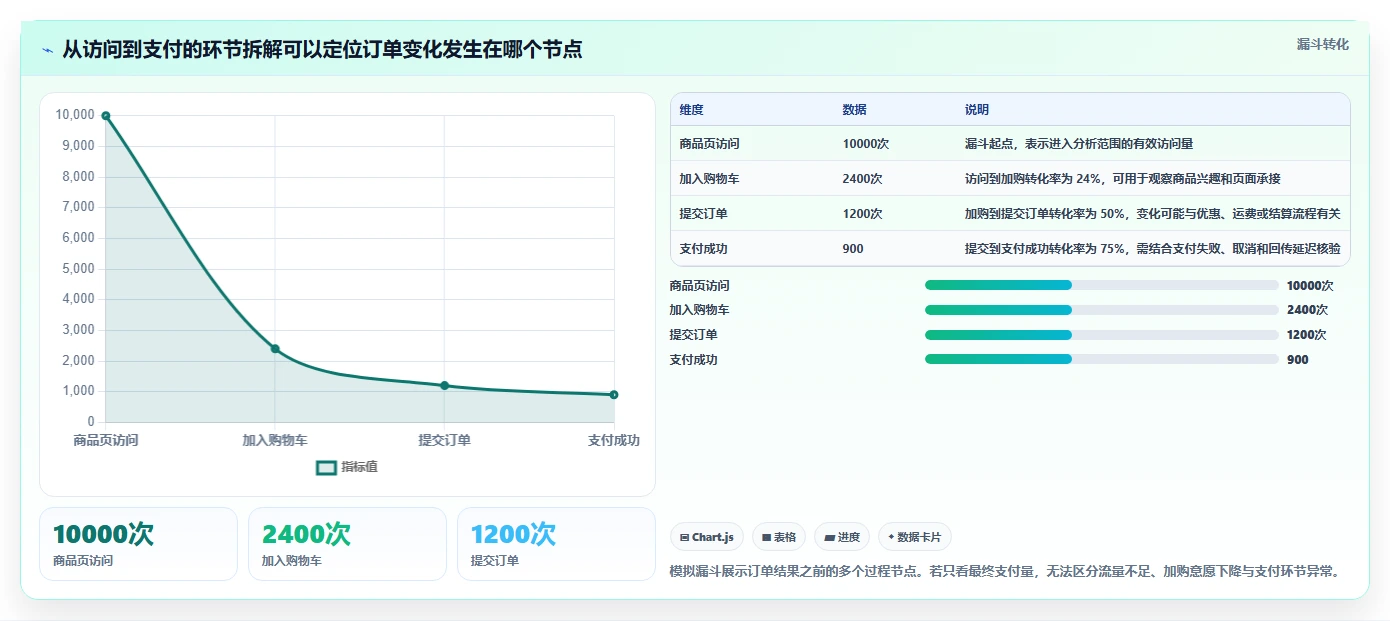
Task: Click the page title about 访问到支付
Action: coord(322,49)
